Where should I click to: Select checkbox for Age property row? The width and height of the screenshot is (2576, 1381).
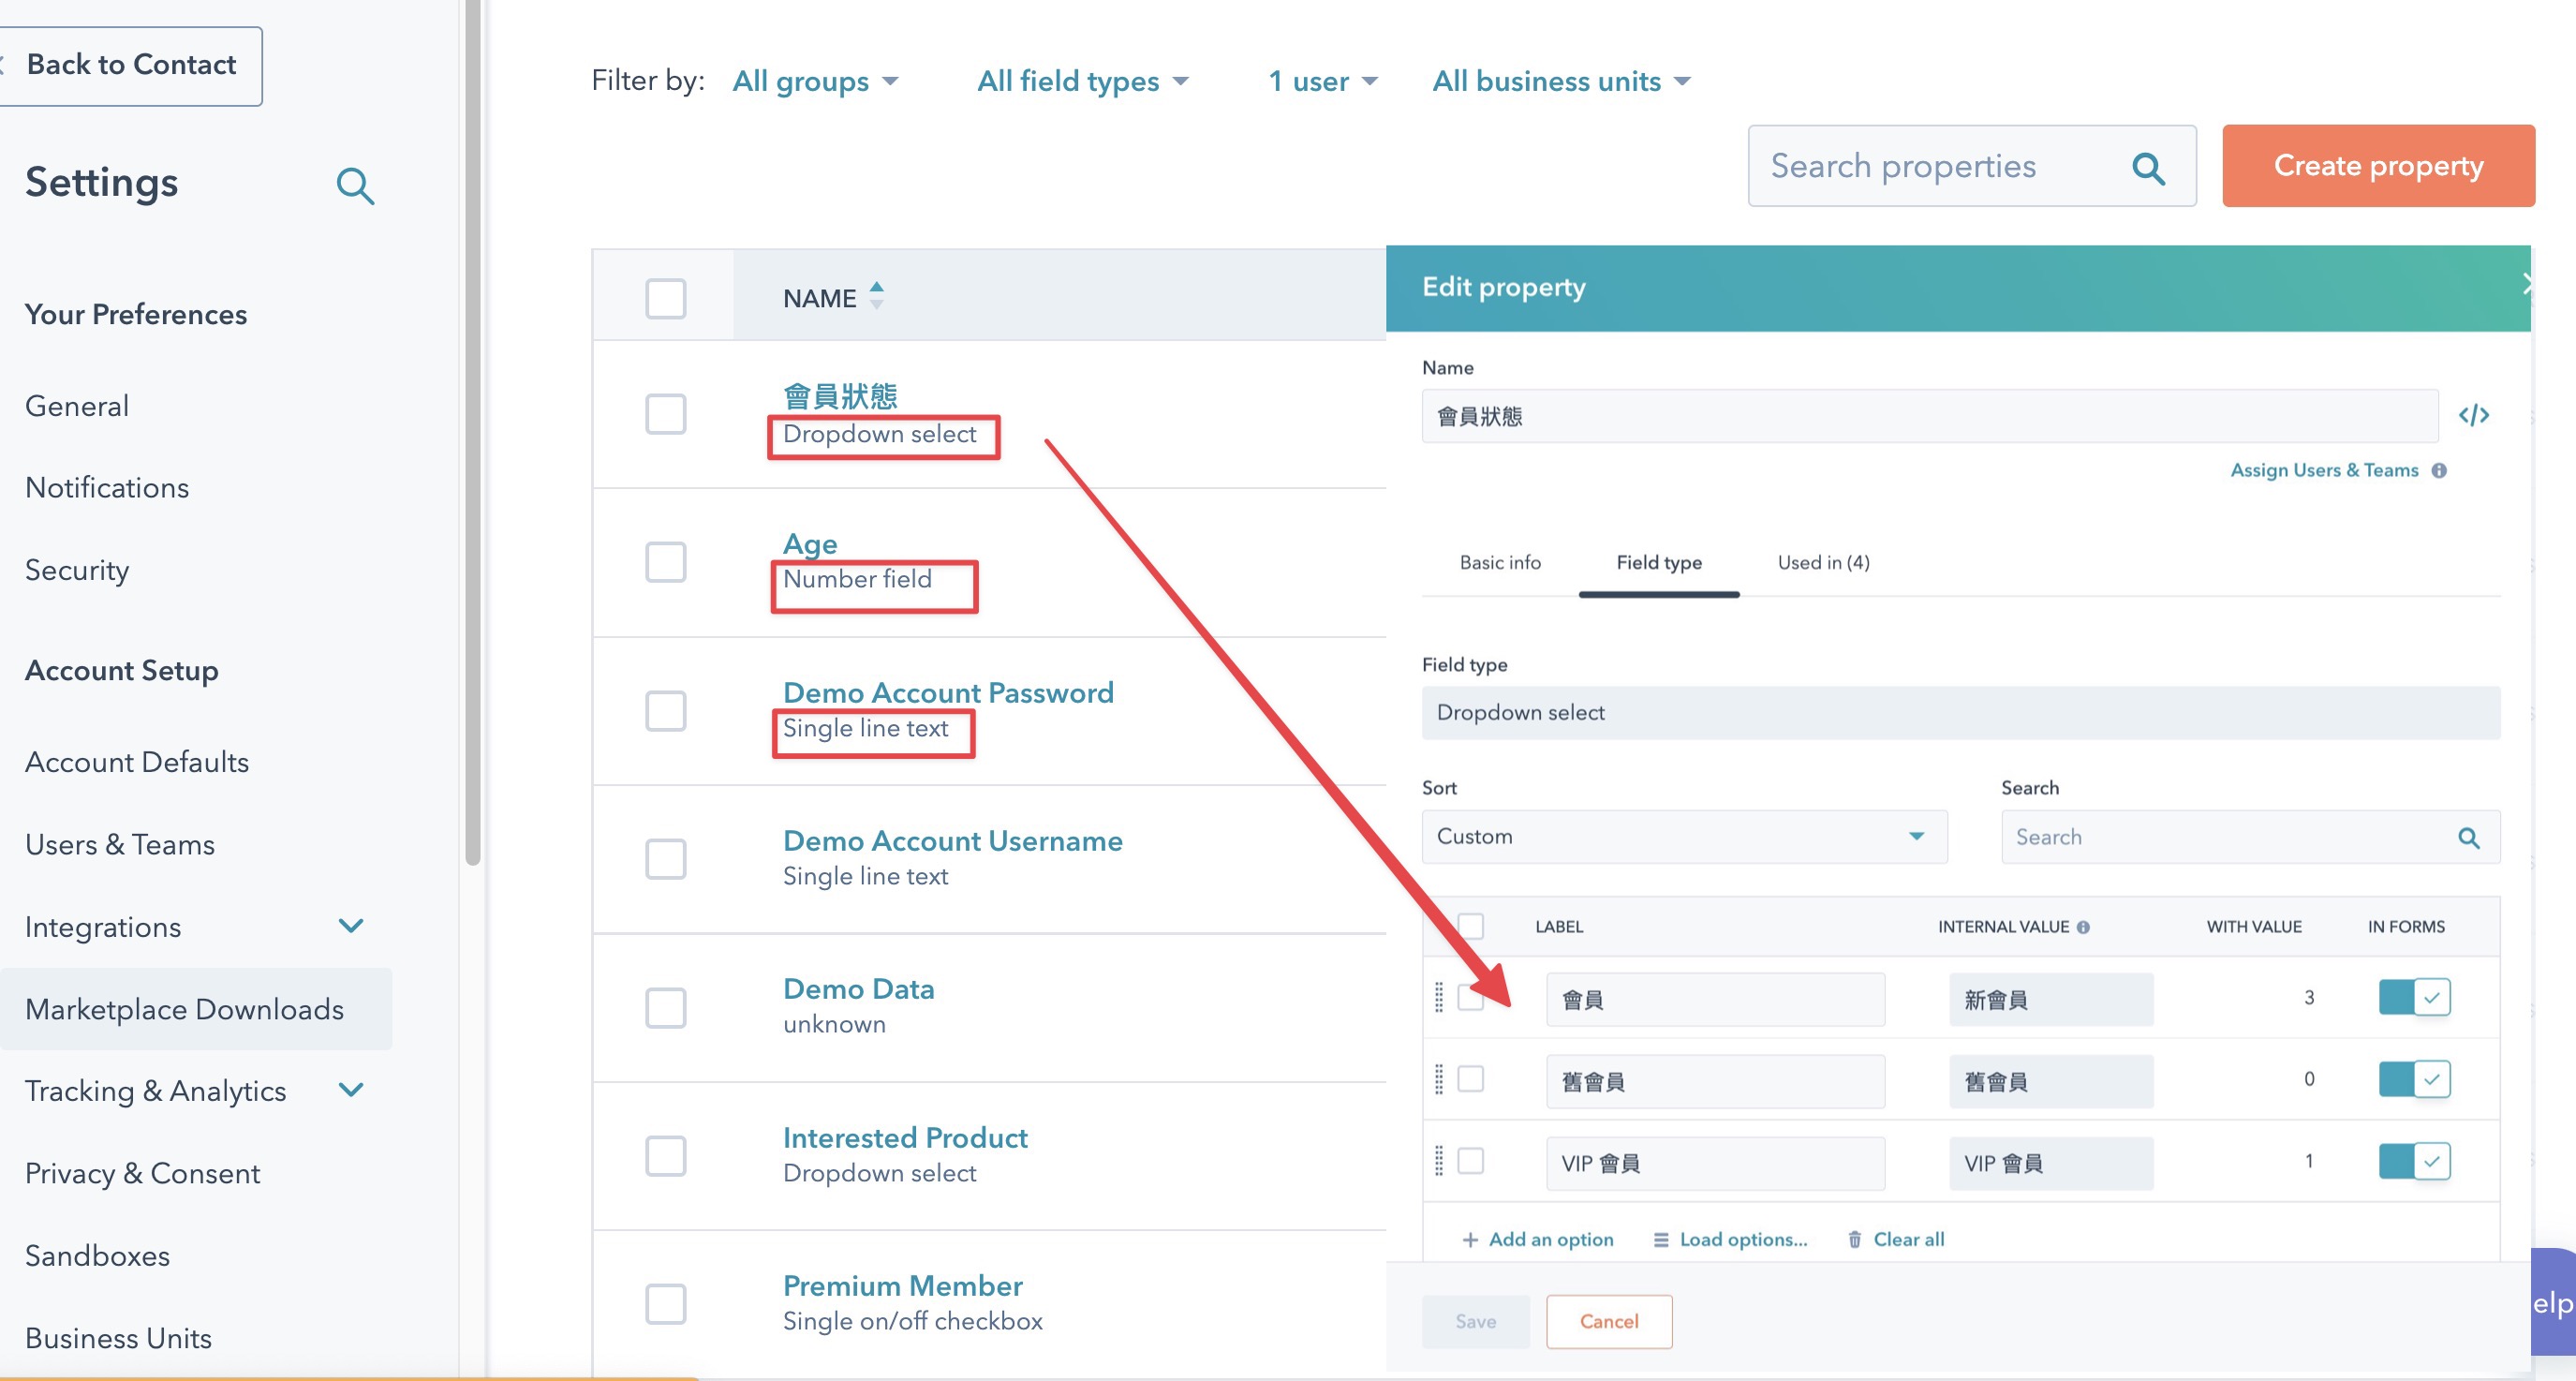[665, 562]
